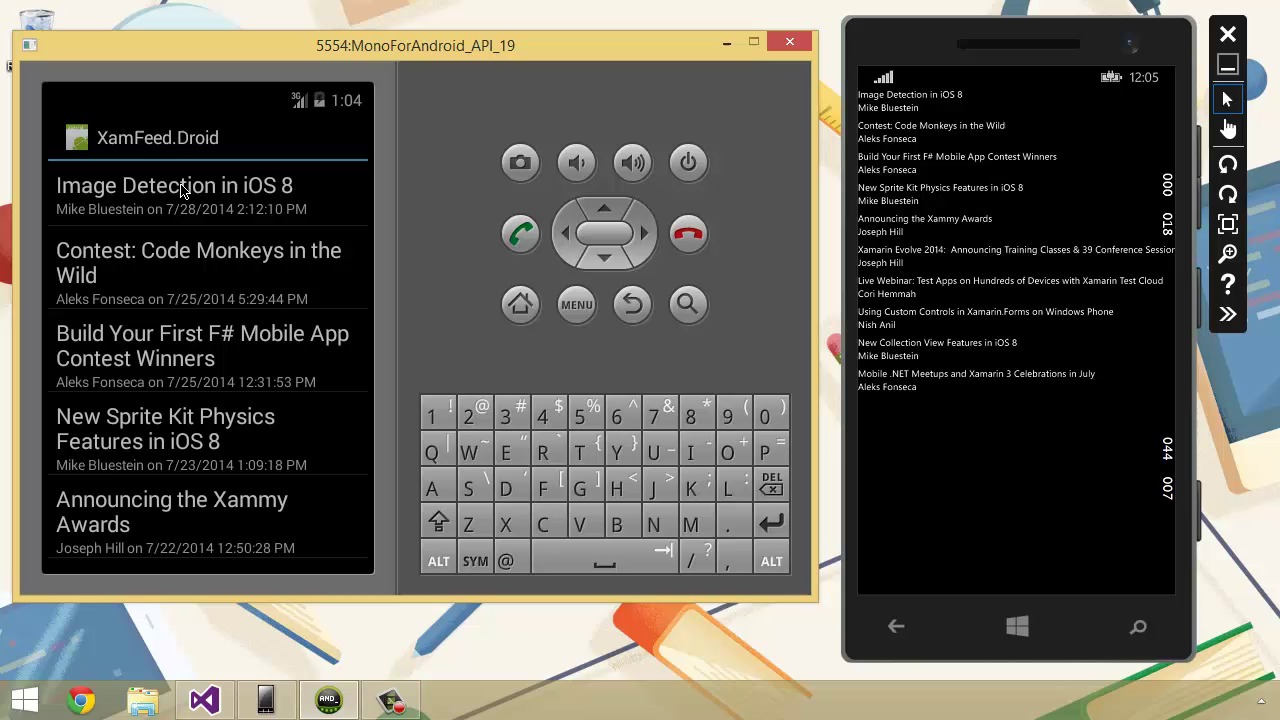
Task: Lower volume with the emulator volume-down button
Action: point(576,163)
